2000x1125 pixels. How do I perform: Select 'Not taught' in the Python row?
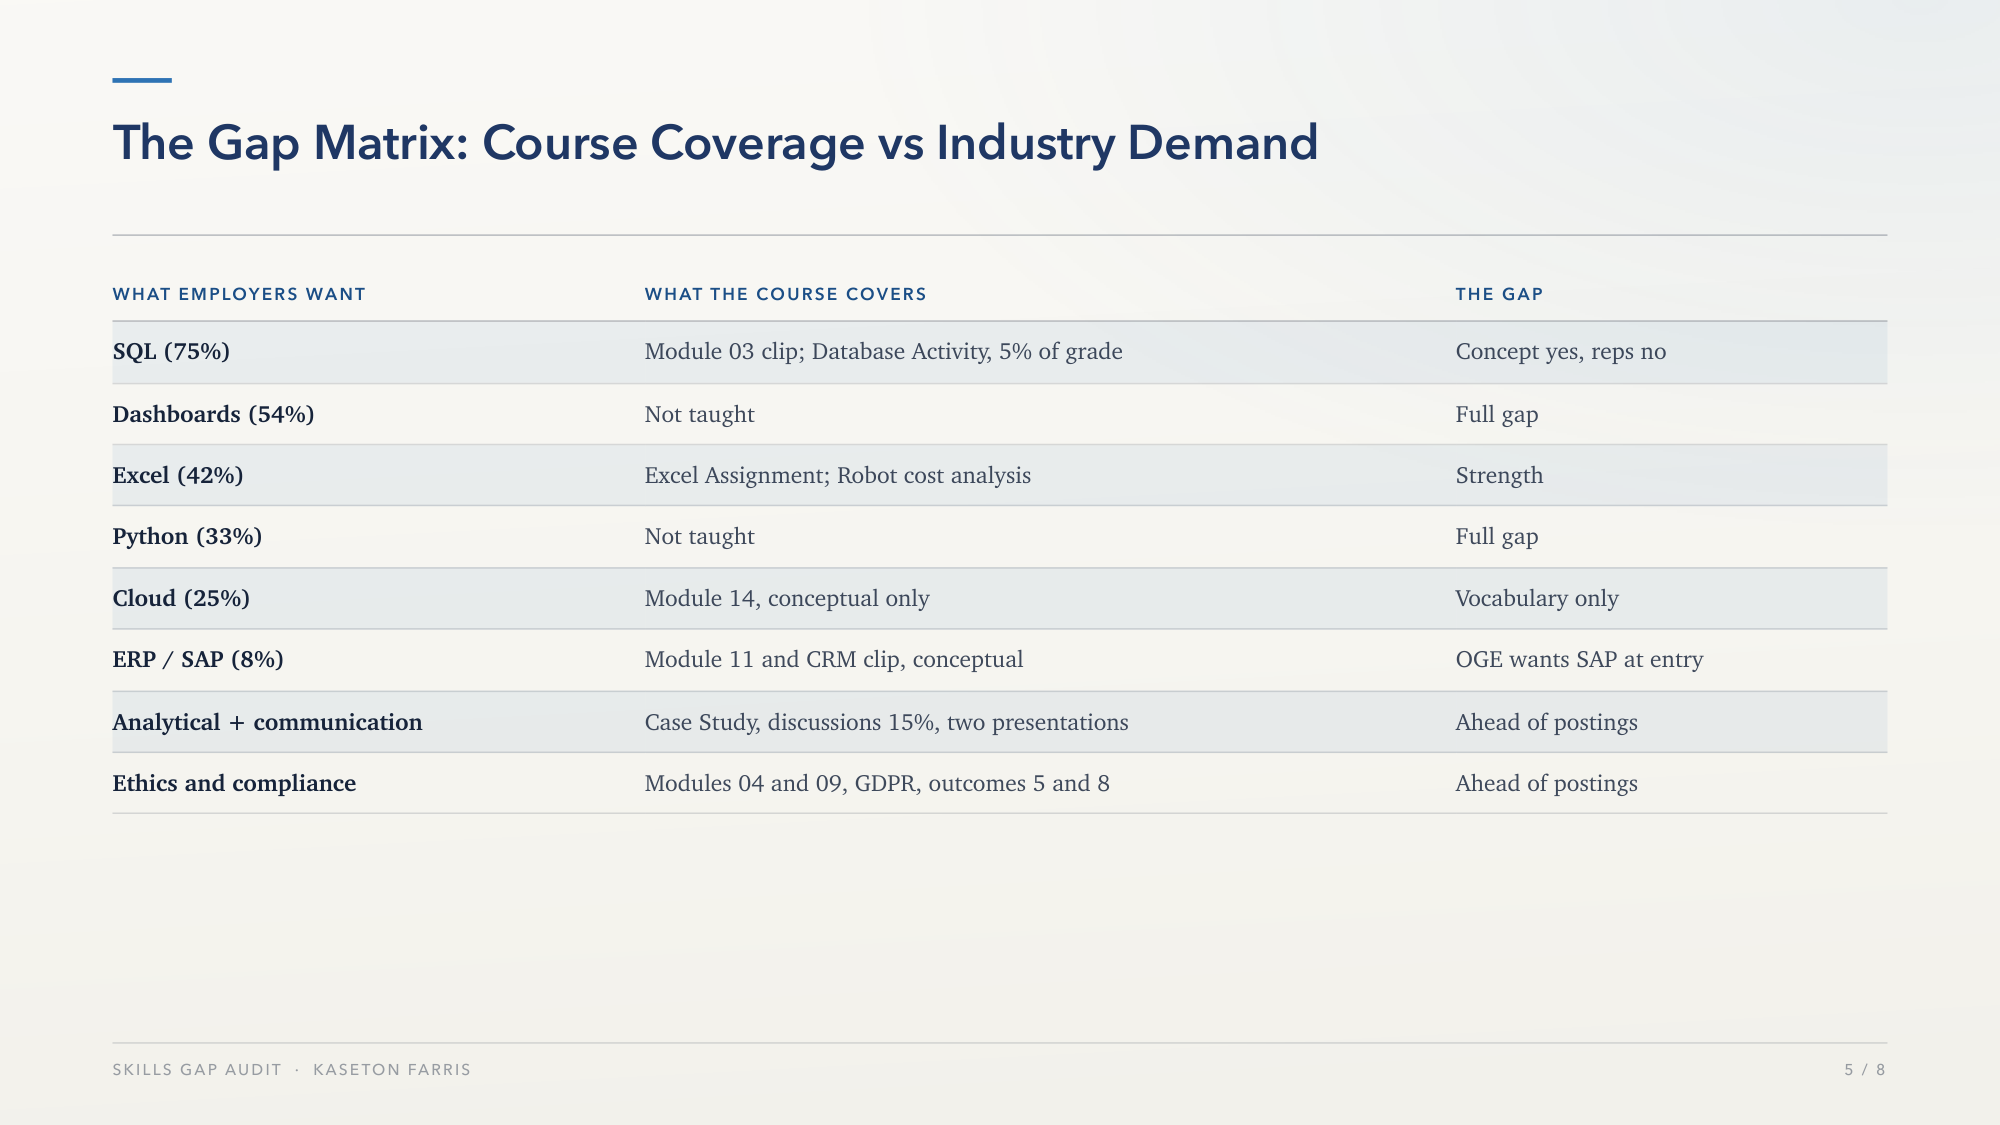699,536
